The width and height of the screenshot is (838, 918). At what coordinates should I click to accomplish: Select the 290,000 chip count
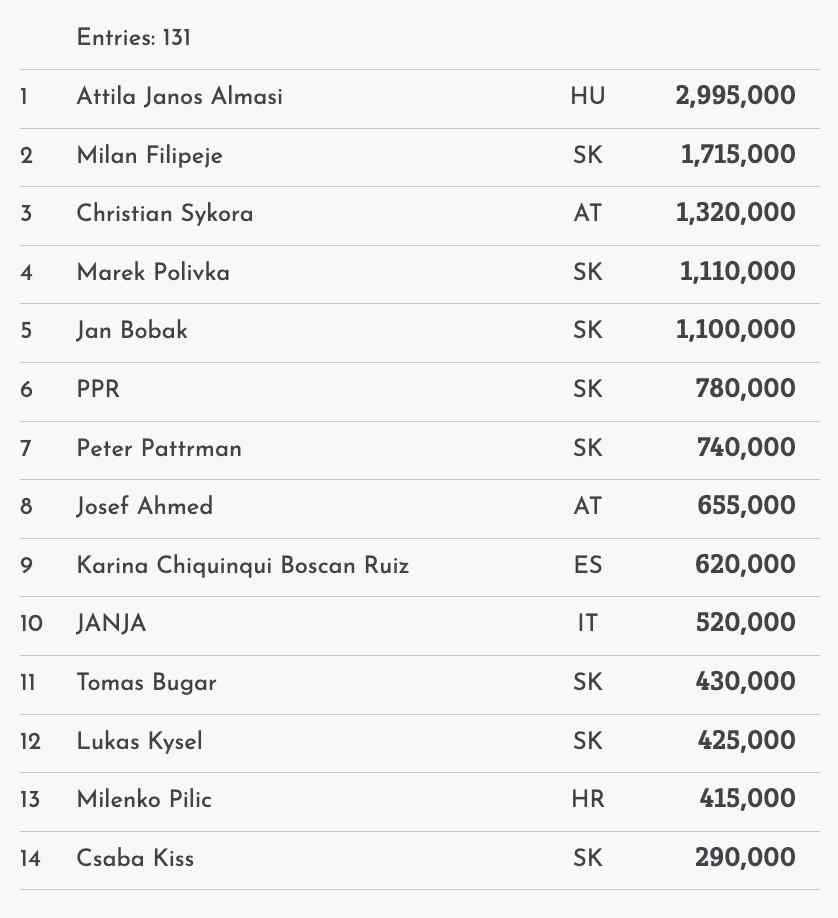745,858
